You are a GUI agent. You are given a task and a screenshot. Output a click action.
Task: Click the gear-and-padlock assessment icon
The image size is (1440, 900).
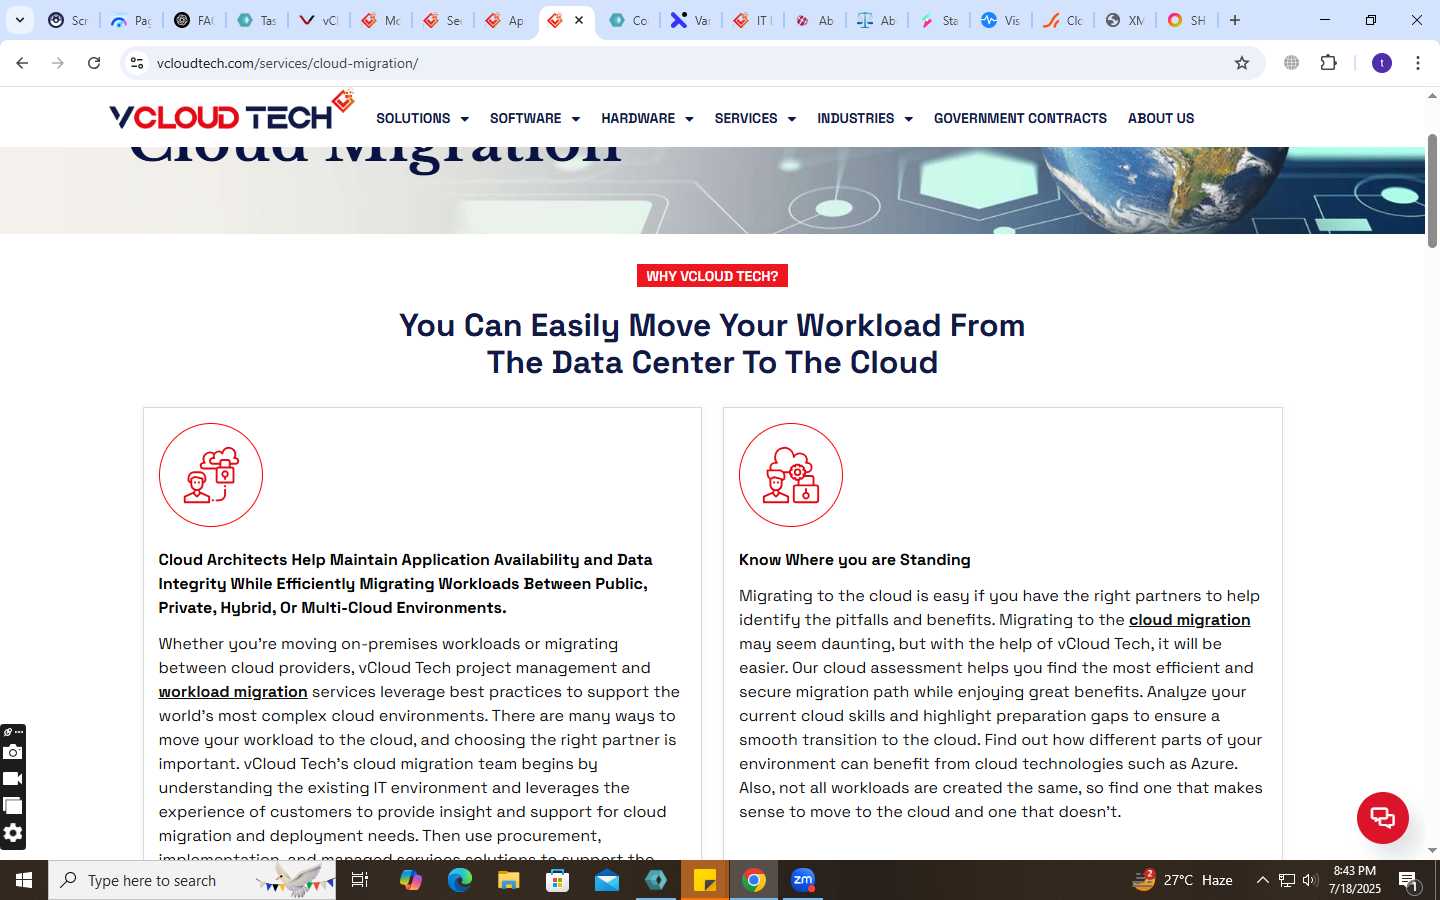coord(791,475)
